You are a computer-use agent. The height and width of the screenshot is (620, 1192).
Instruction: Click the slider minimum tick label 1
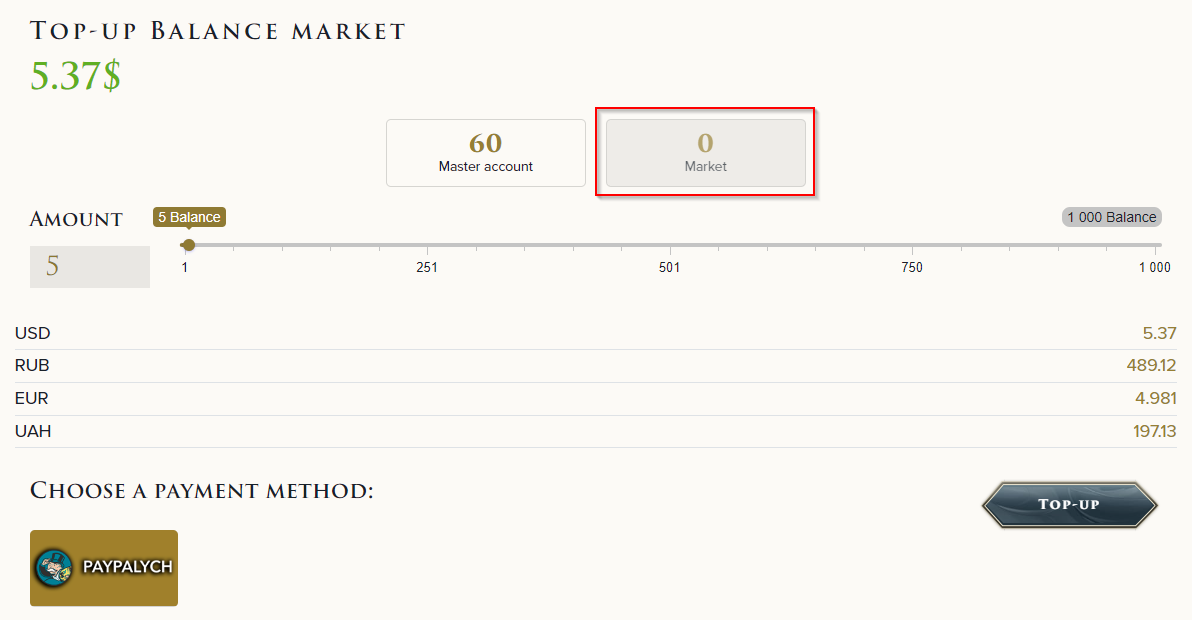(184, 267)
